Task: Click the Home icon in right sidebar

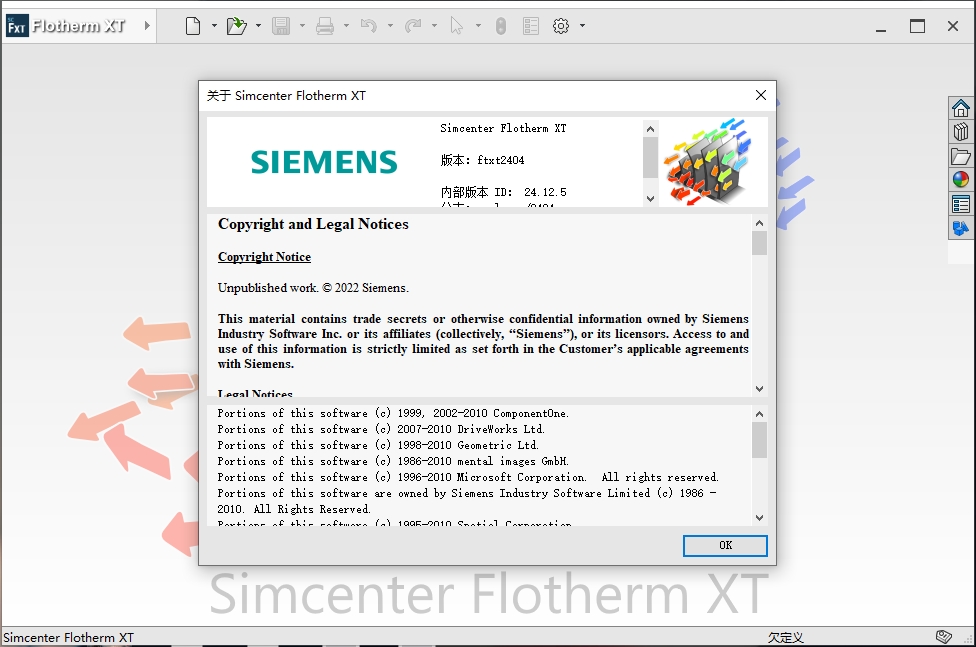Action: point(960,107)
